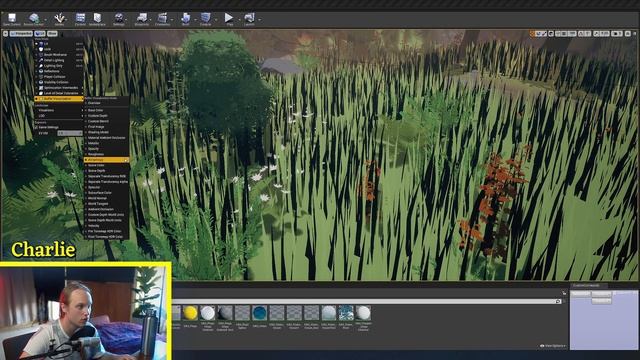The width and height of the screenshot is (640, 360).
Task: Open the Optimization Viewmodes submenu
Action: [x=59, y=88]
